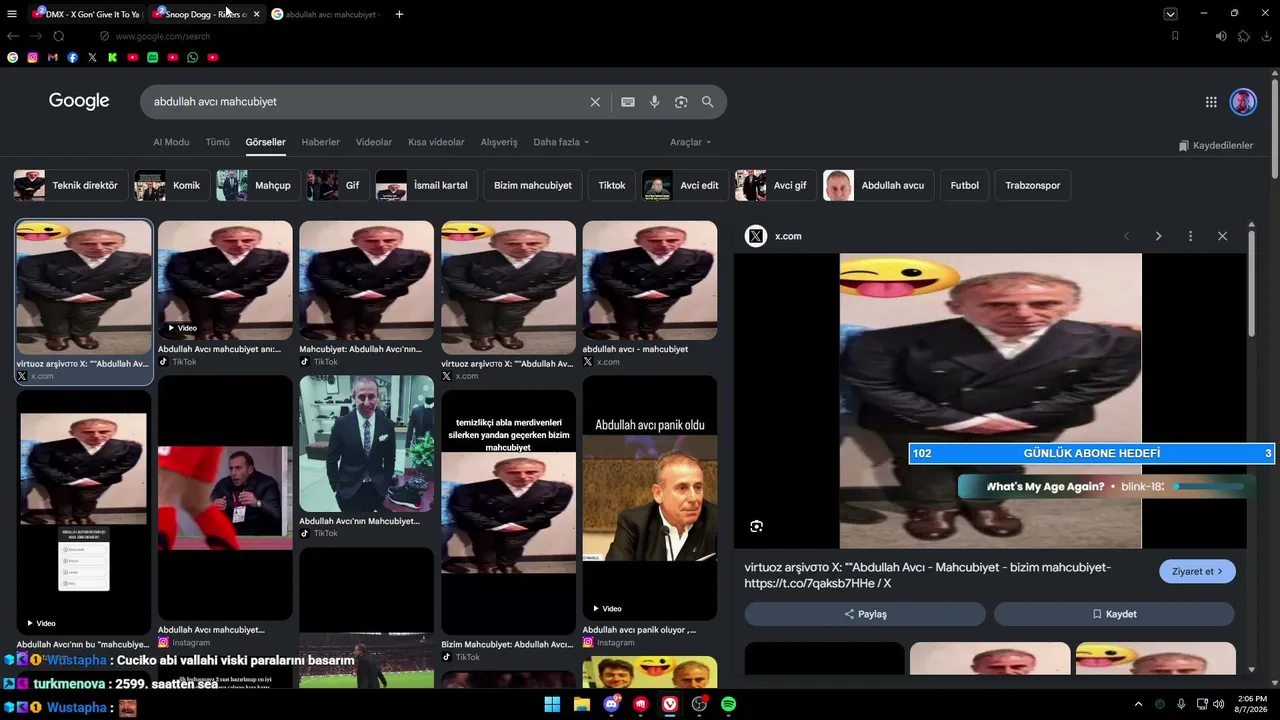Image resolution: width=1280 pixels, height=720 pixels.
Task: Bookmark this page from the address bar
Action: (x=1175, y=36)
